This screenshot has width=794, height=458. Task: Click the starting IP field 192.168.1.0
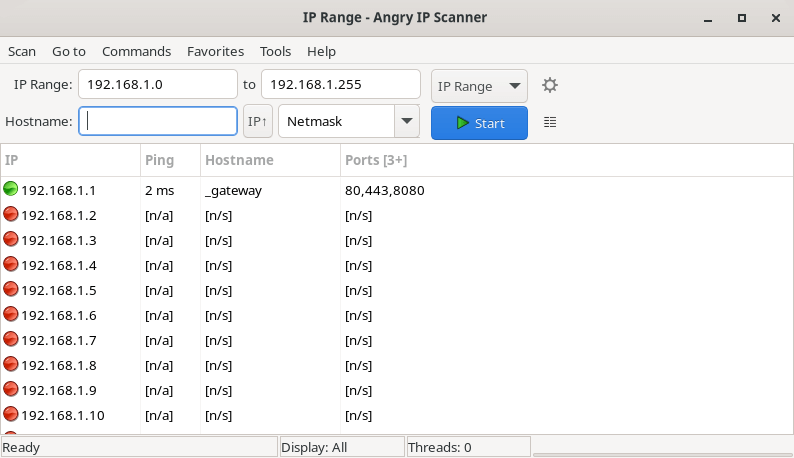pyautogui.click(x=157, y=84)
